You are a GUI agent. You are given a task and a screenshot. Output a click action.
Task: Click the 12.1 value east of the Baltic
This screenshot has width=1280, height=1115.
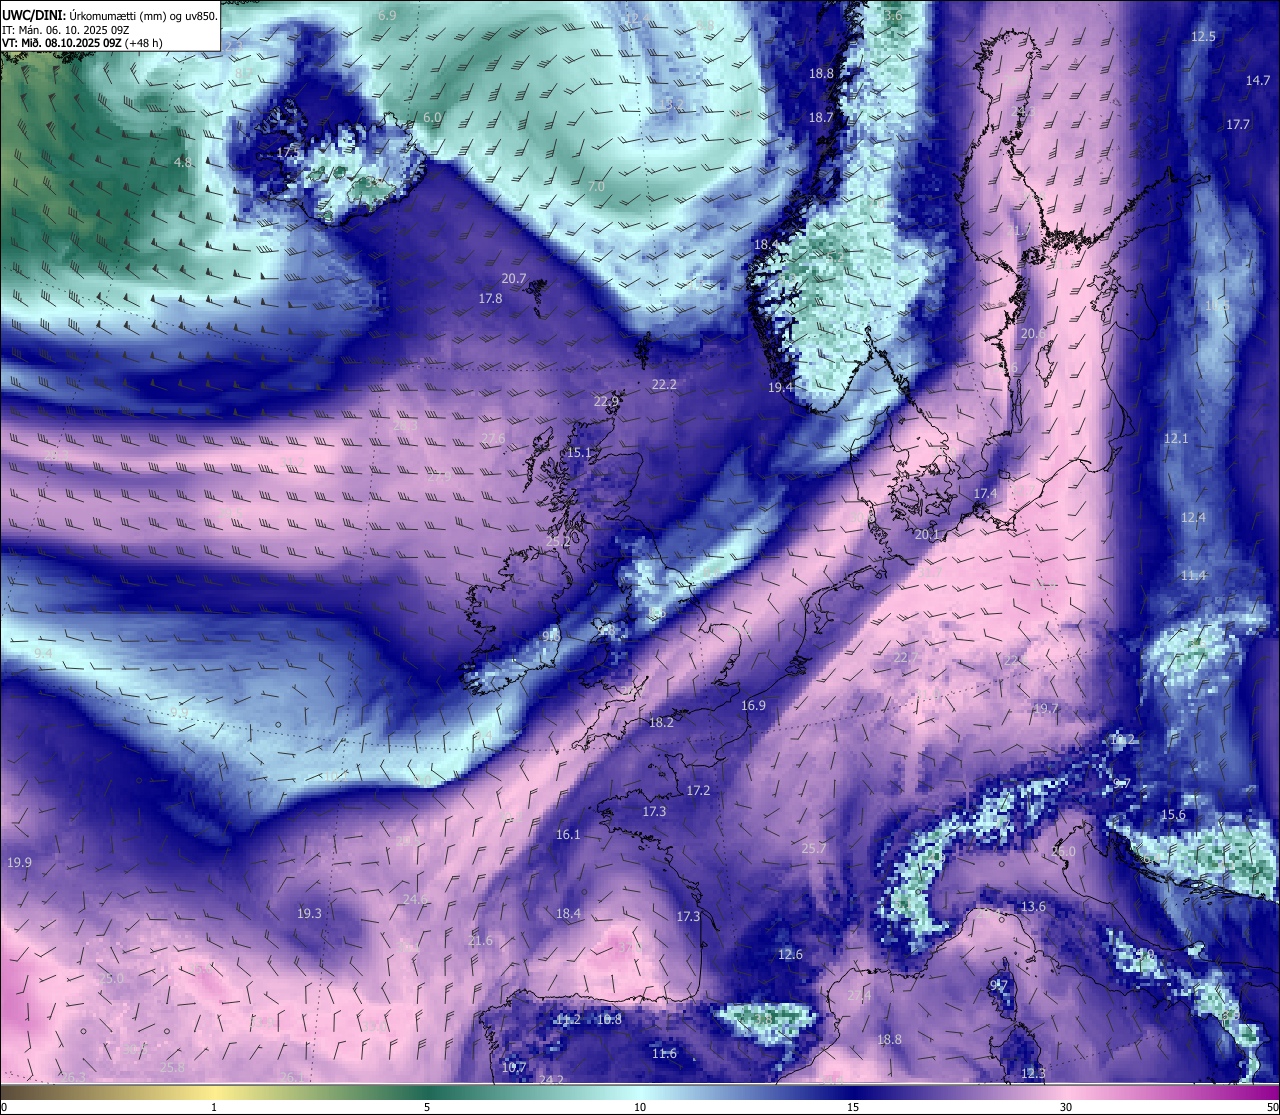coord(1176,438)
